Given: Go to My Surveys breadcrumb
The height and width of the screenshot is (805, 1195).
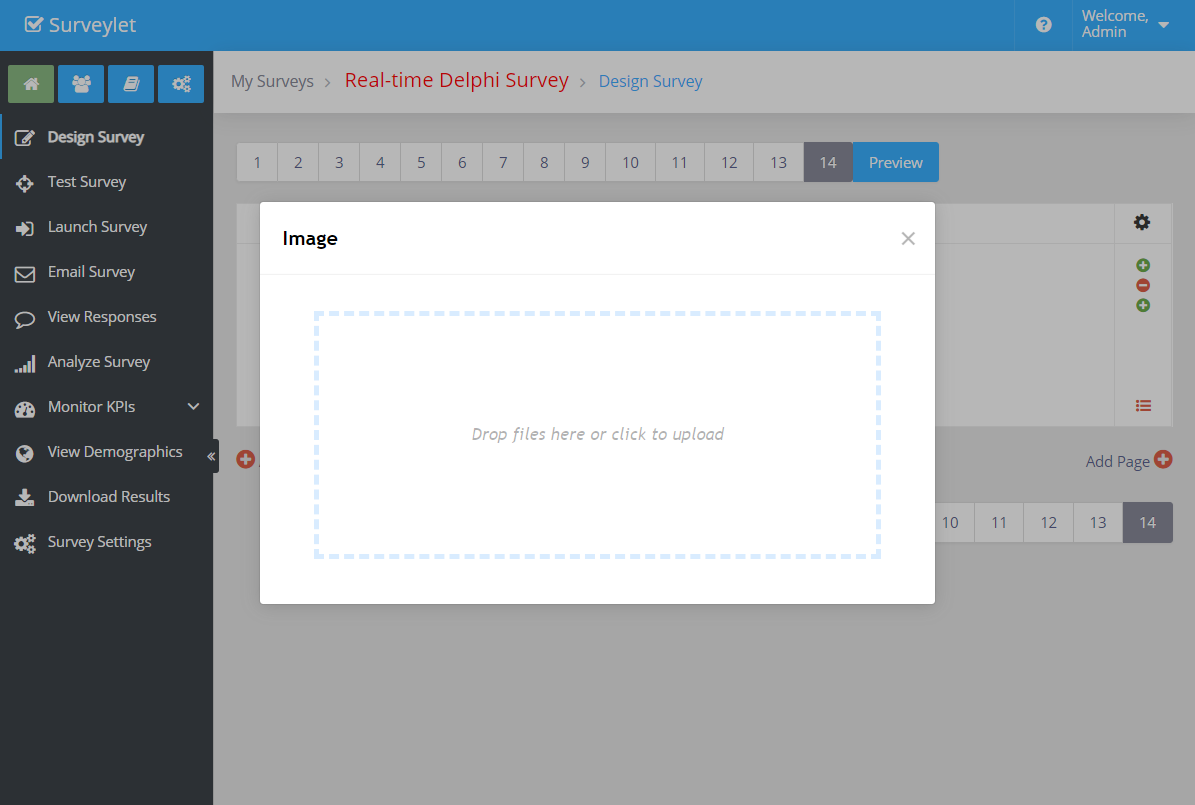Looking at the screenshot, I should click(x=272, y=82).
